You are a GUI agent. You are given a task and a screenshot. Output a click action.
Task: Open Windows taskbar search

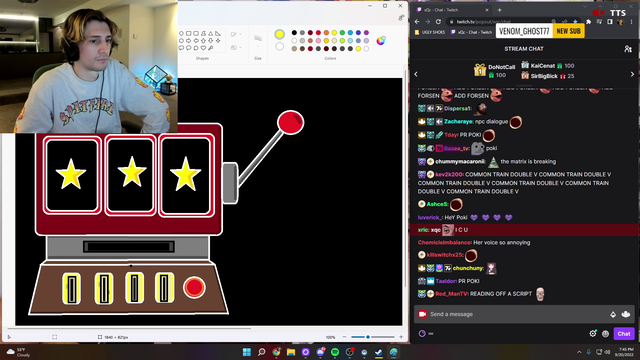[x=262, y=352]
